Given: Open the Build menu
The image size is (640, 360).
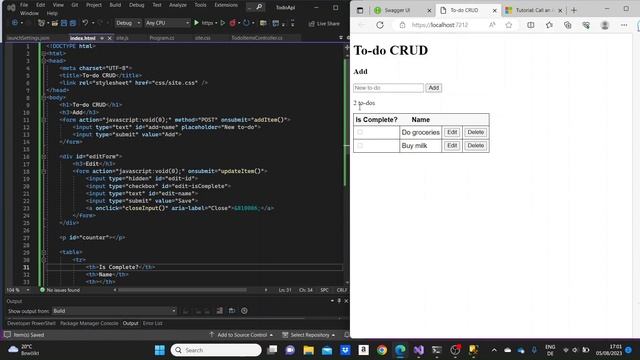Looking at the screenshot, I should point(115,5).
